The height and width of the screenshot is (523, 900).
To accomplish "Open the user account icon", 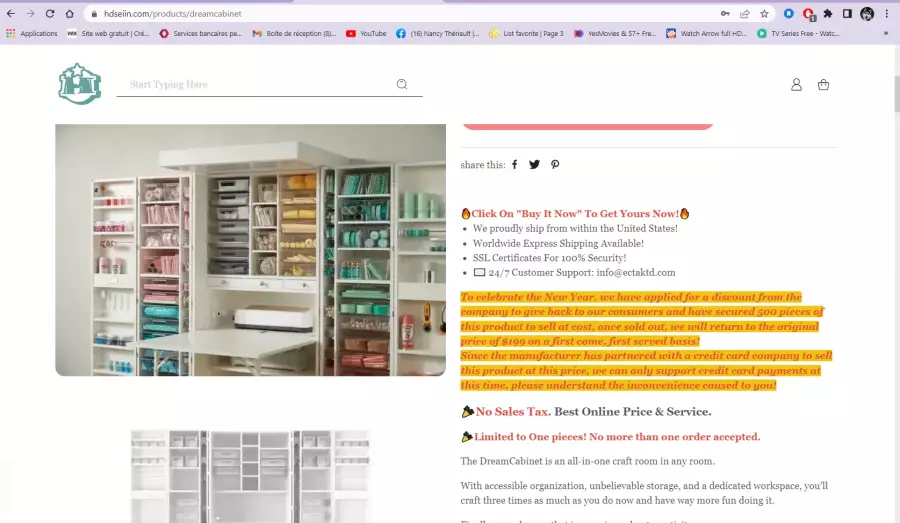I will (x=796, y=85).
